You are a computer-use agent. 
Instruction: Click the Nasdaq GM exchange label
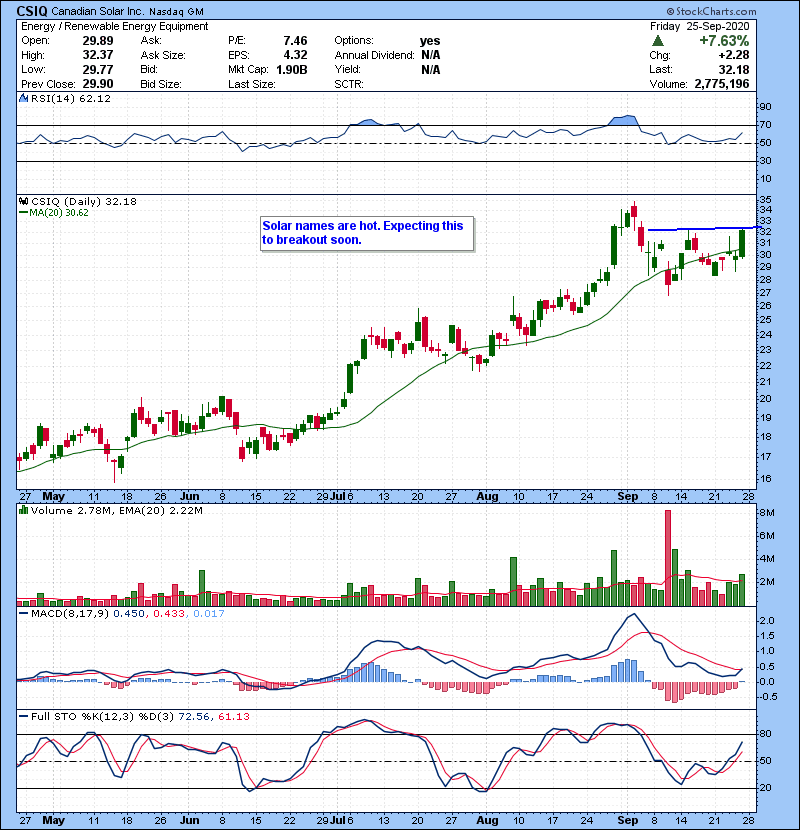pos(176,12)
